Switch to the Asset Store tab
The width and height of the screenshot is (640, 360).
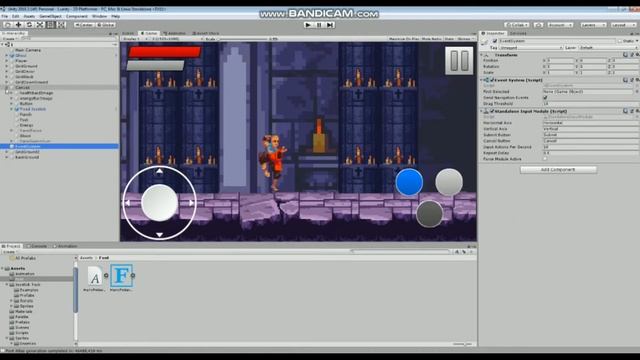coord(205,33)
